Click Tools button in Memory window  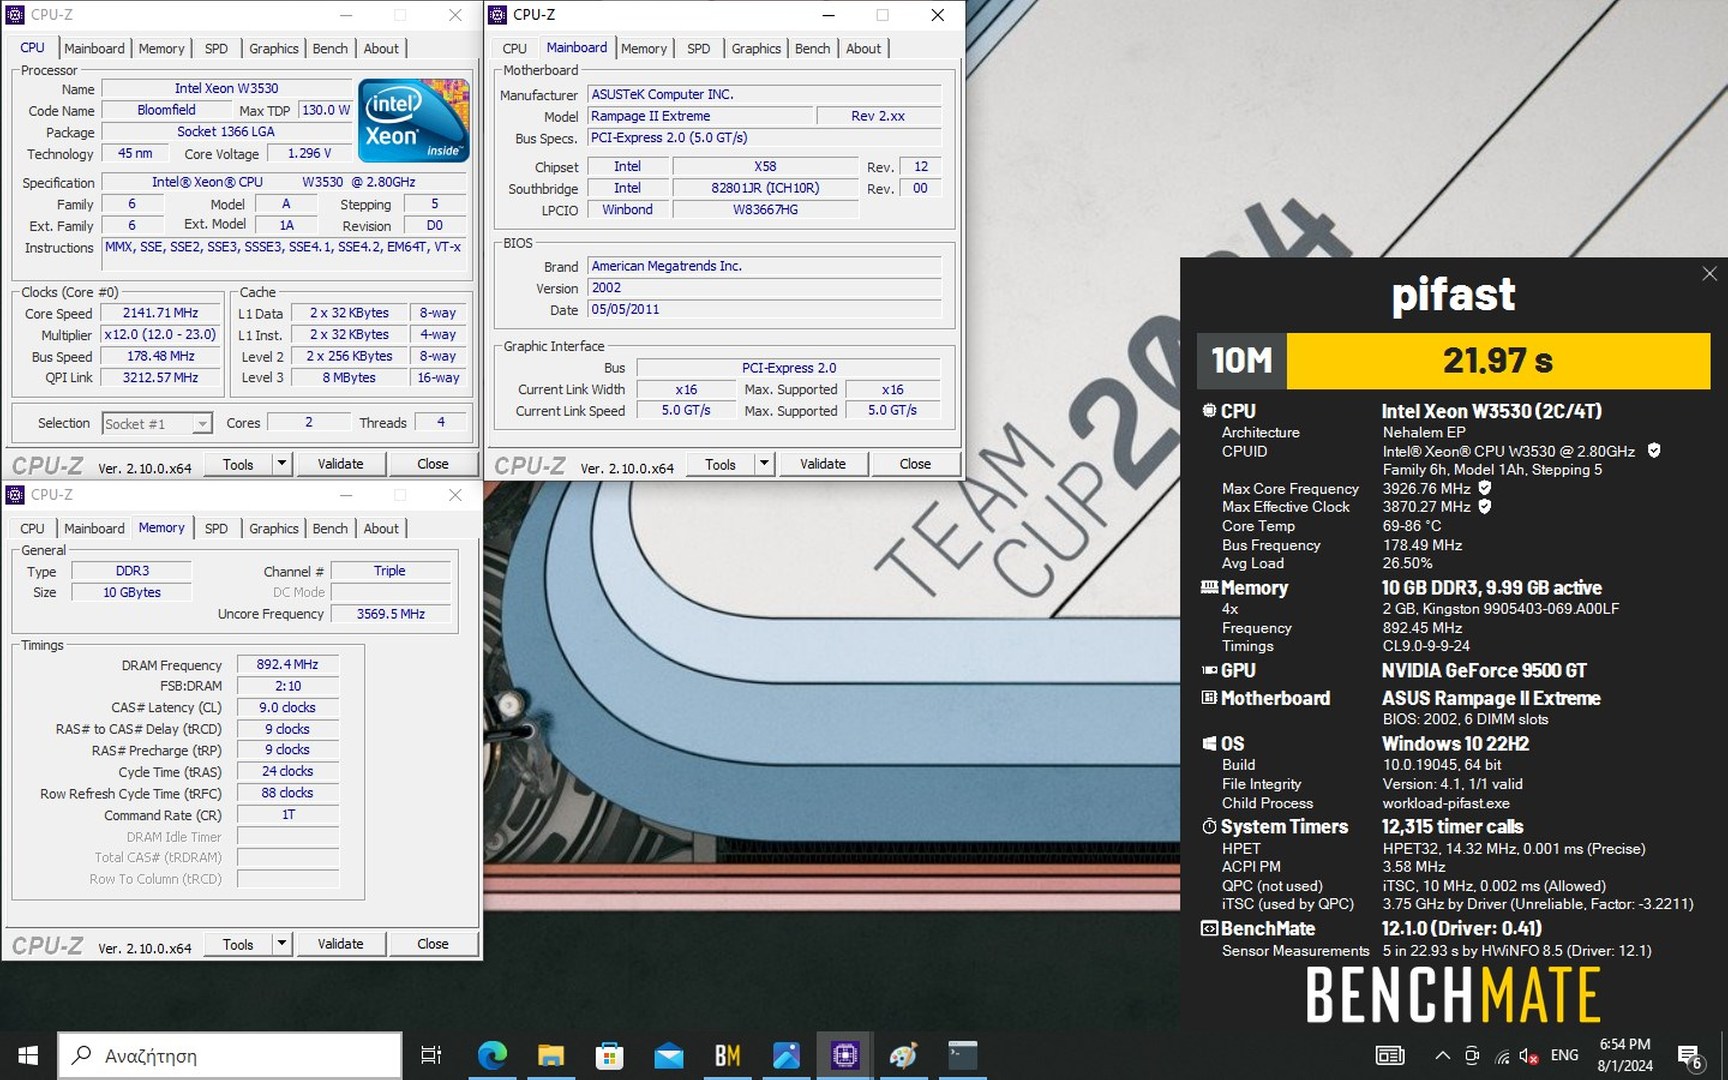238,943
